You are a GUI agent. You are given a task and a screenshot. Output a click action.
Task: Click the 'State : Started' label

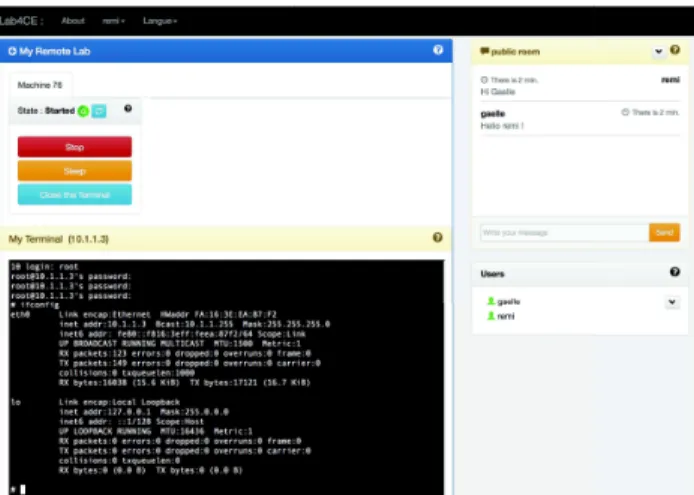click(46, 111)
